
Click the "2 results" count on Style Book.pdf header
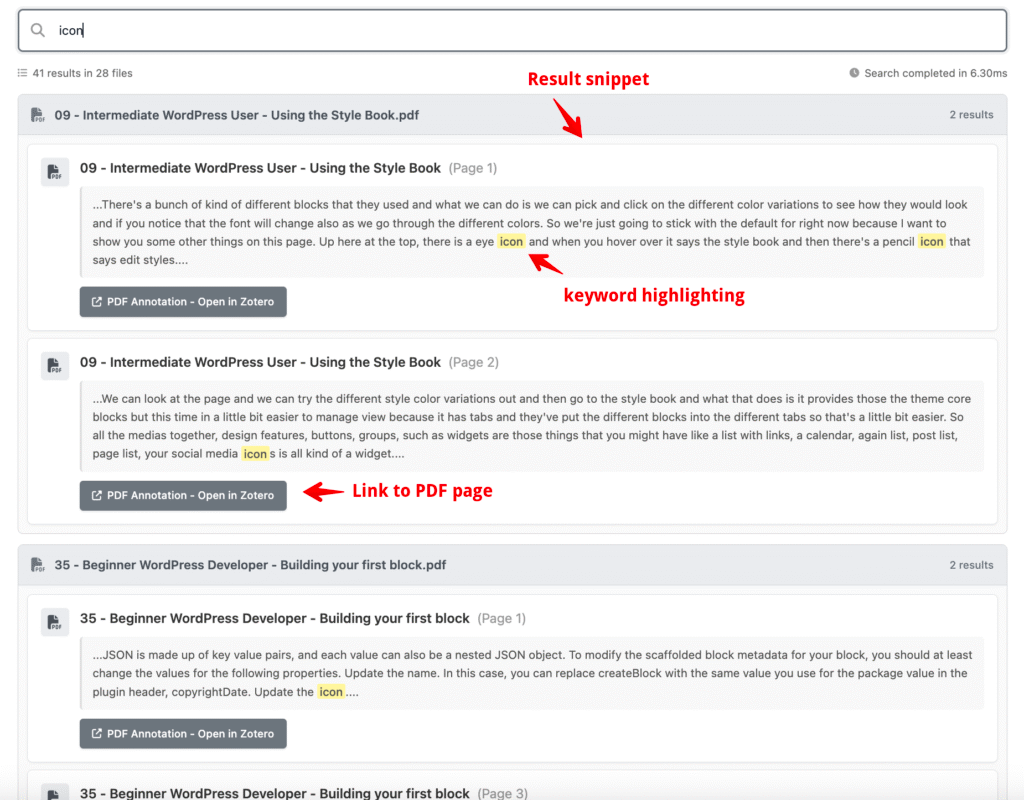(971, 115)
